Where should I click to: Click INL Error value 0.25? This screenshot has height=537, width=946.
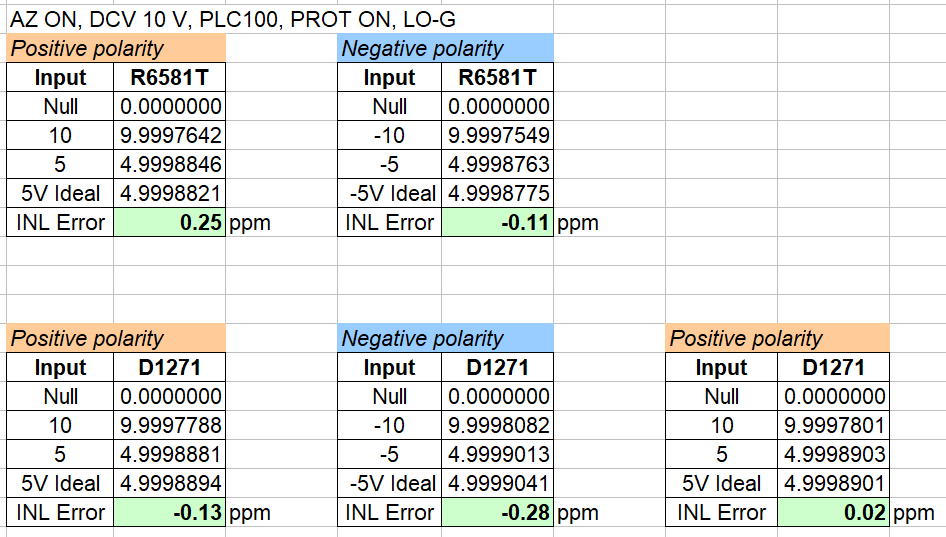170,222
